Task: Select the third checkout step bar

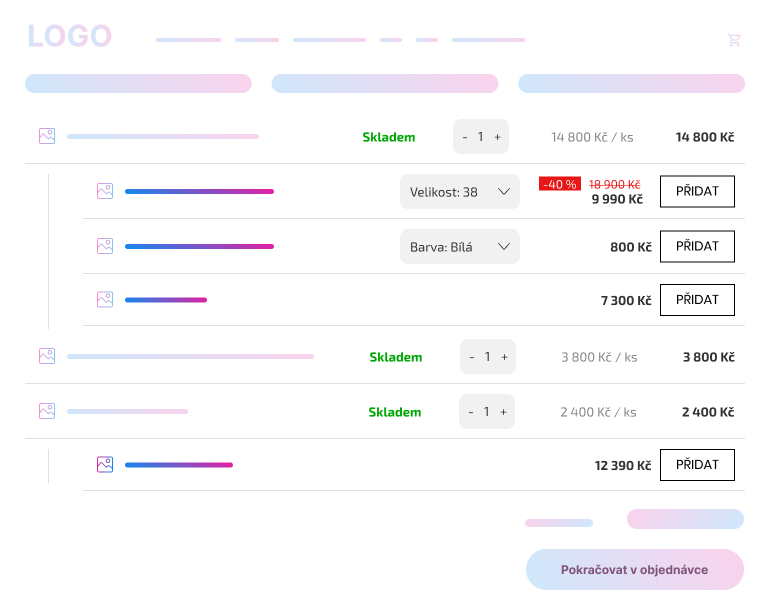Action: [631, 84]
